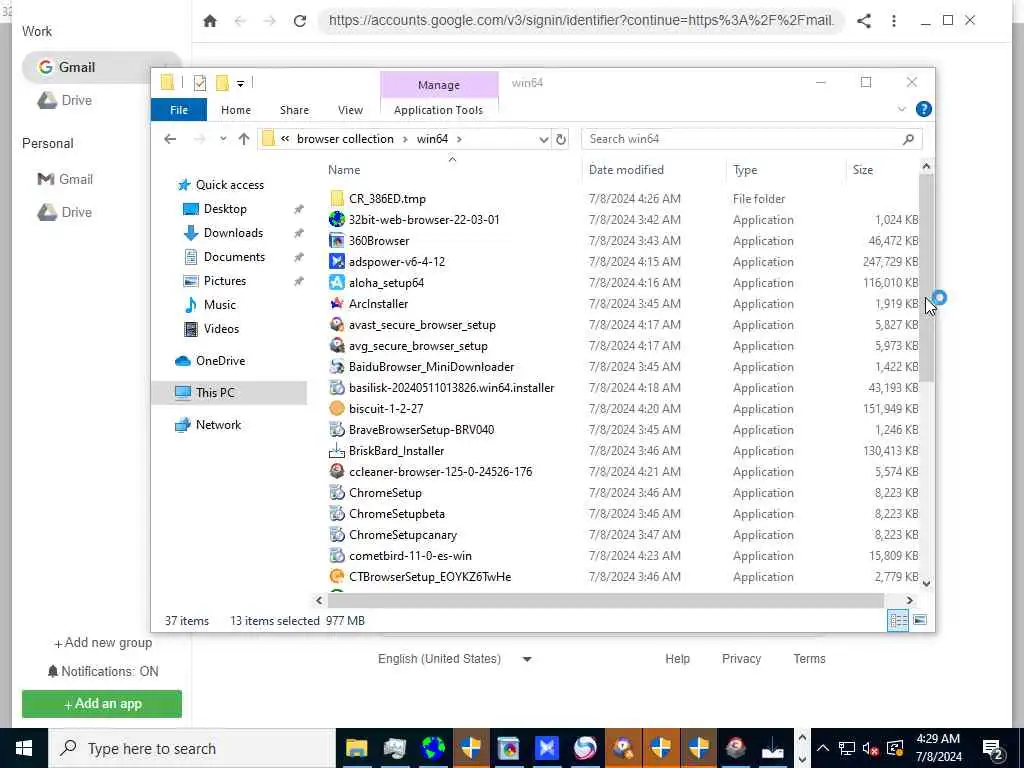
Task: Expand the address bar history dropdown
Action: (x=543, y=139)
